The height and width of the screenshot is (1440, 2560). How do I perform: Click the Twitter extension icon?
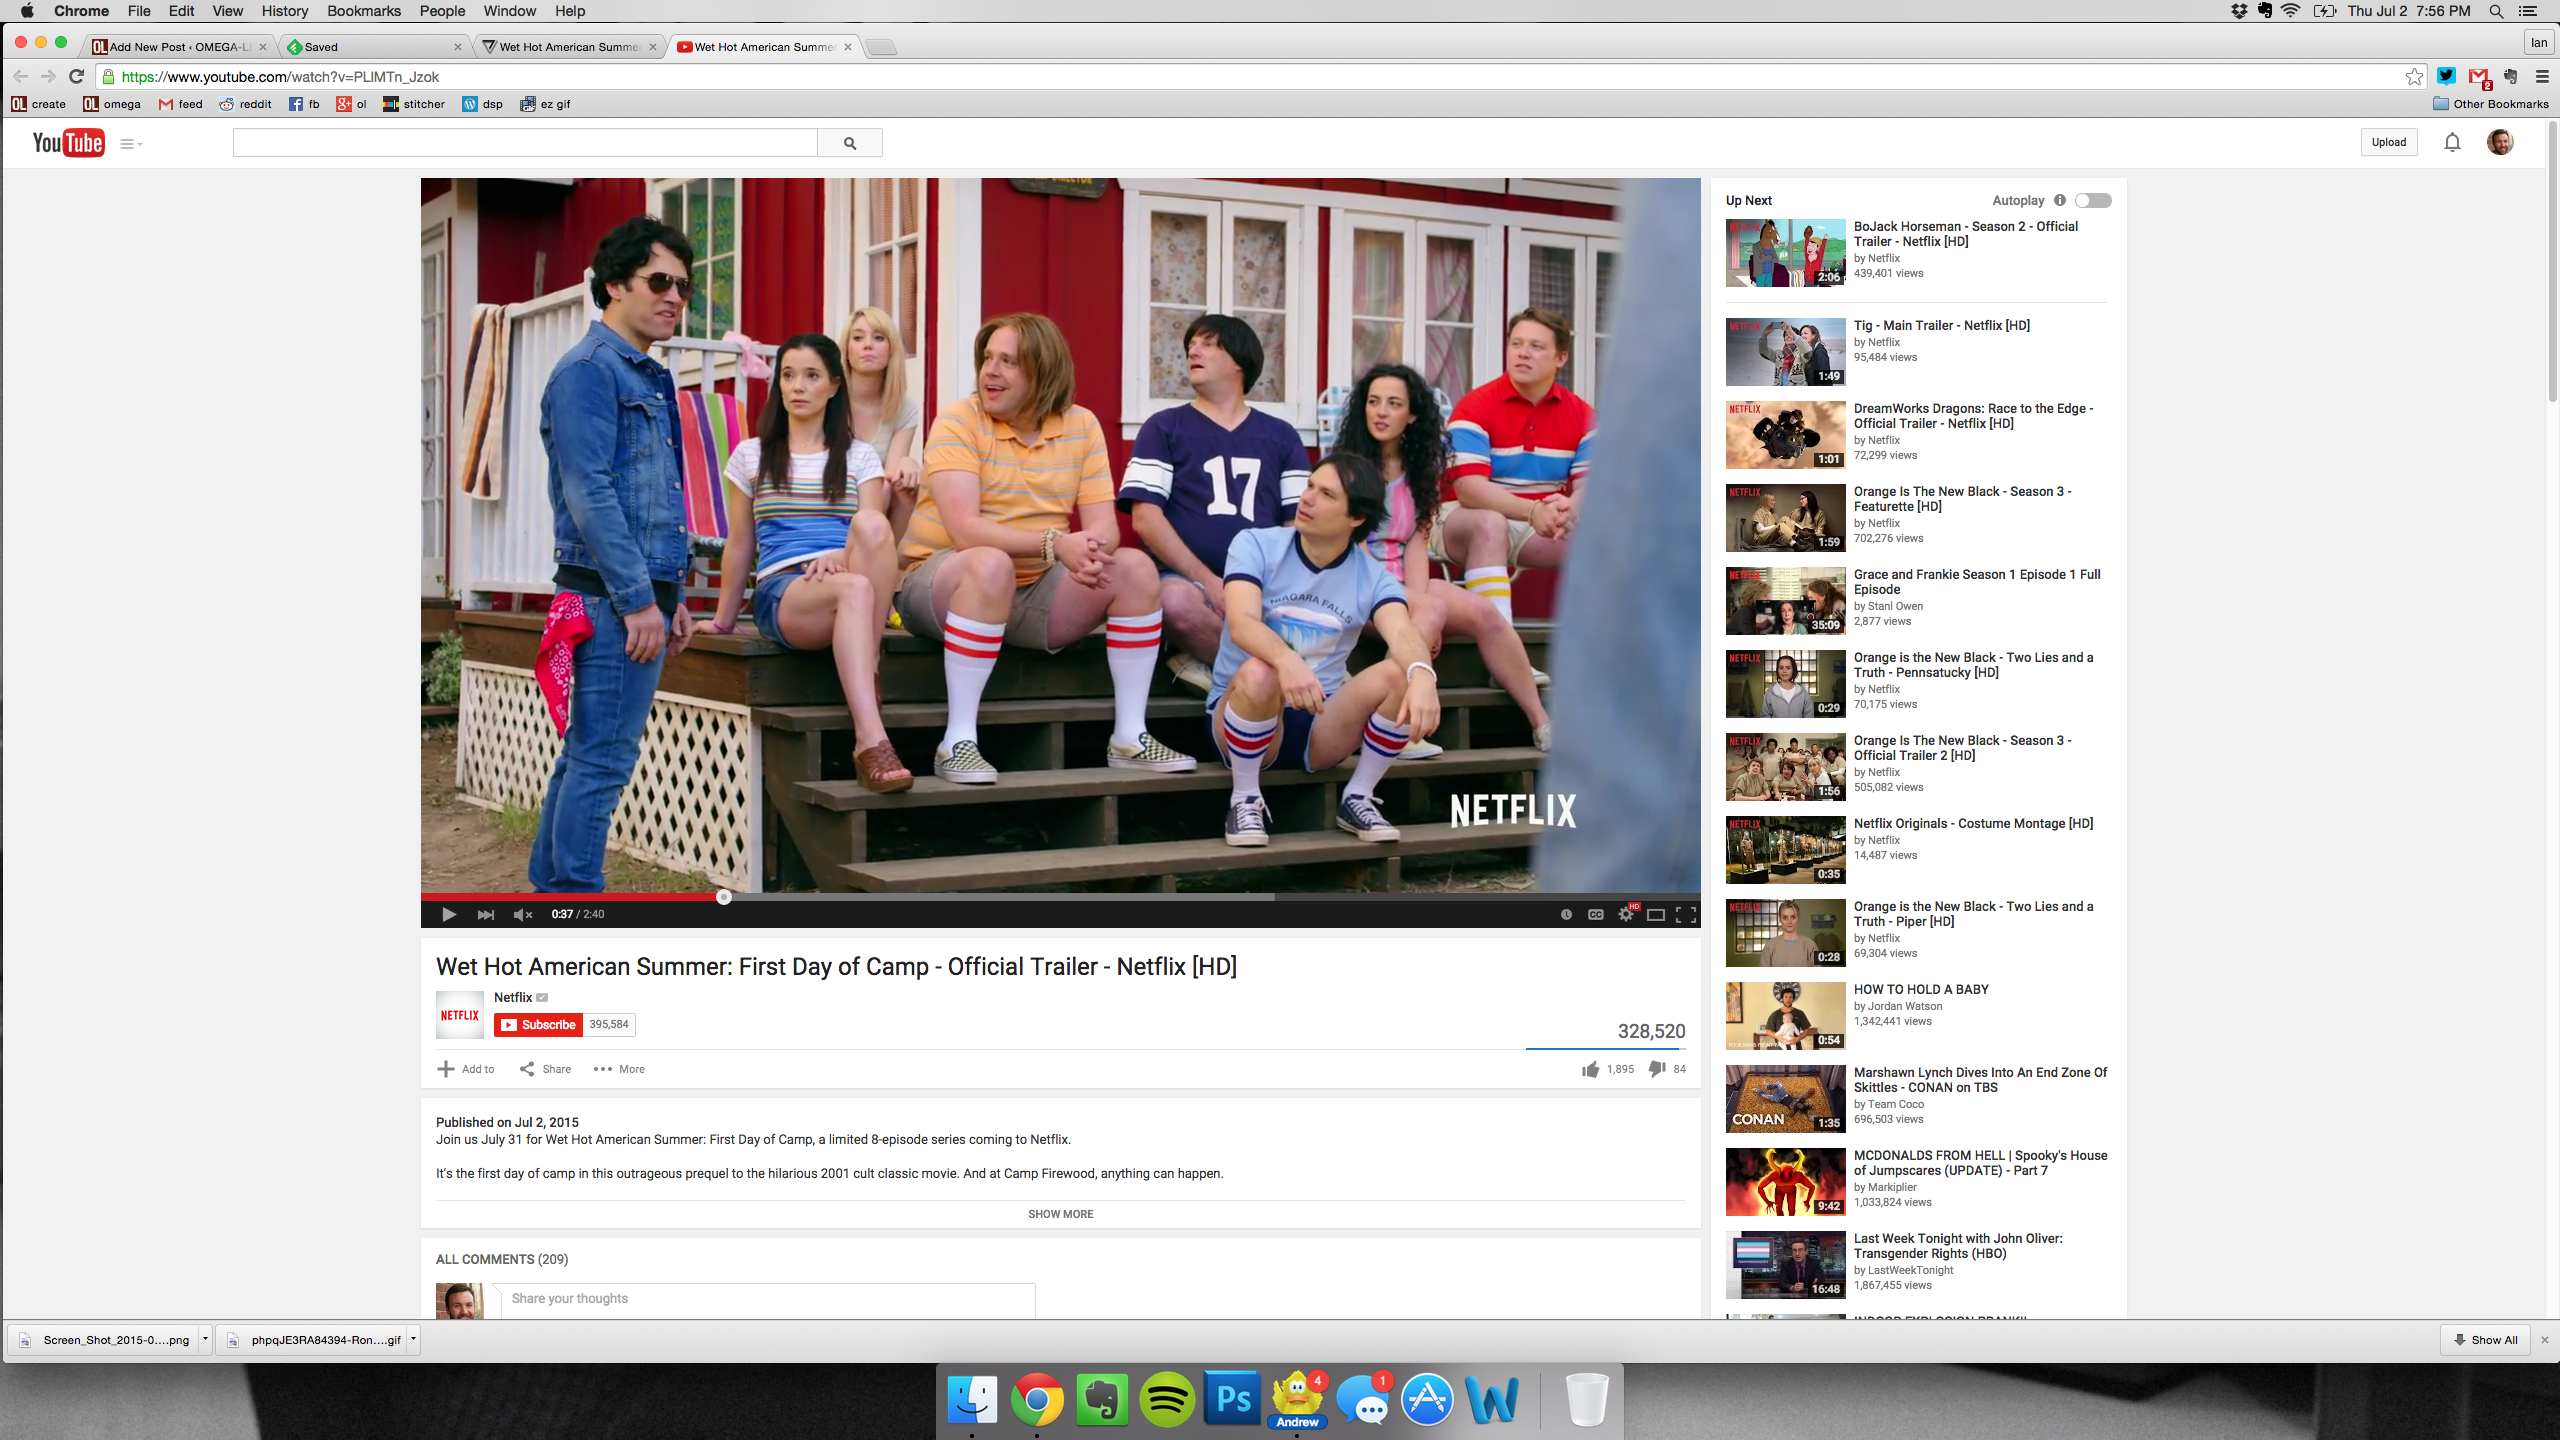2446,76
